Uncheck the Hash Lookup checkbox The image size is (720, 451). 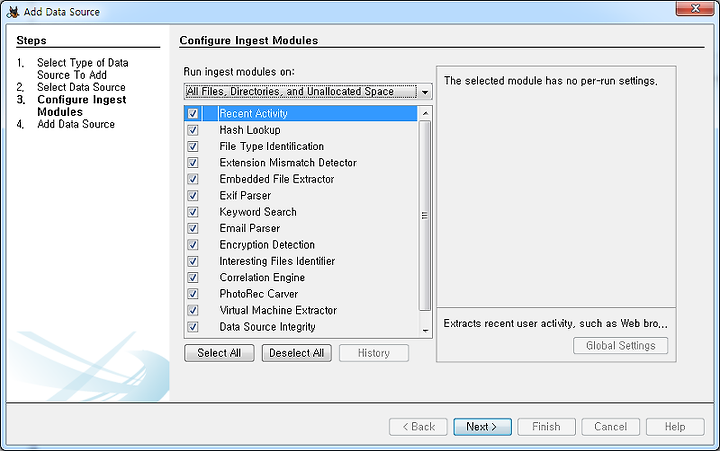tap(193, 130)
